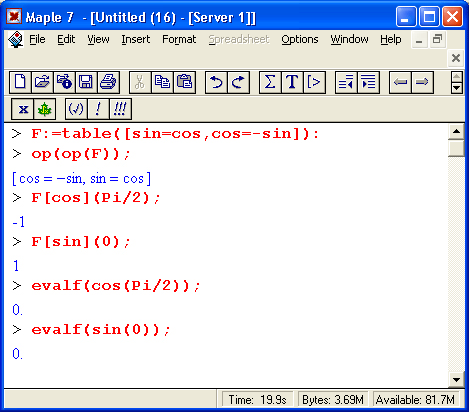
Task: Click the worksheet scrollbar down arrow
Action: (456, 379)
